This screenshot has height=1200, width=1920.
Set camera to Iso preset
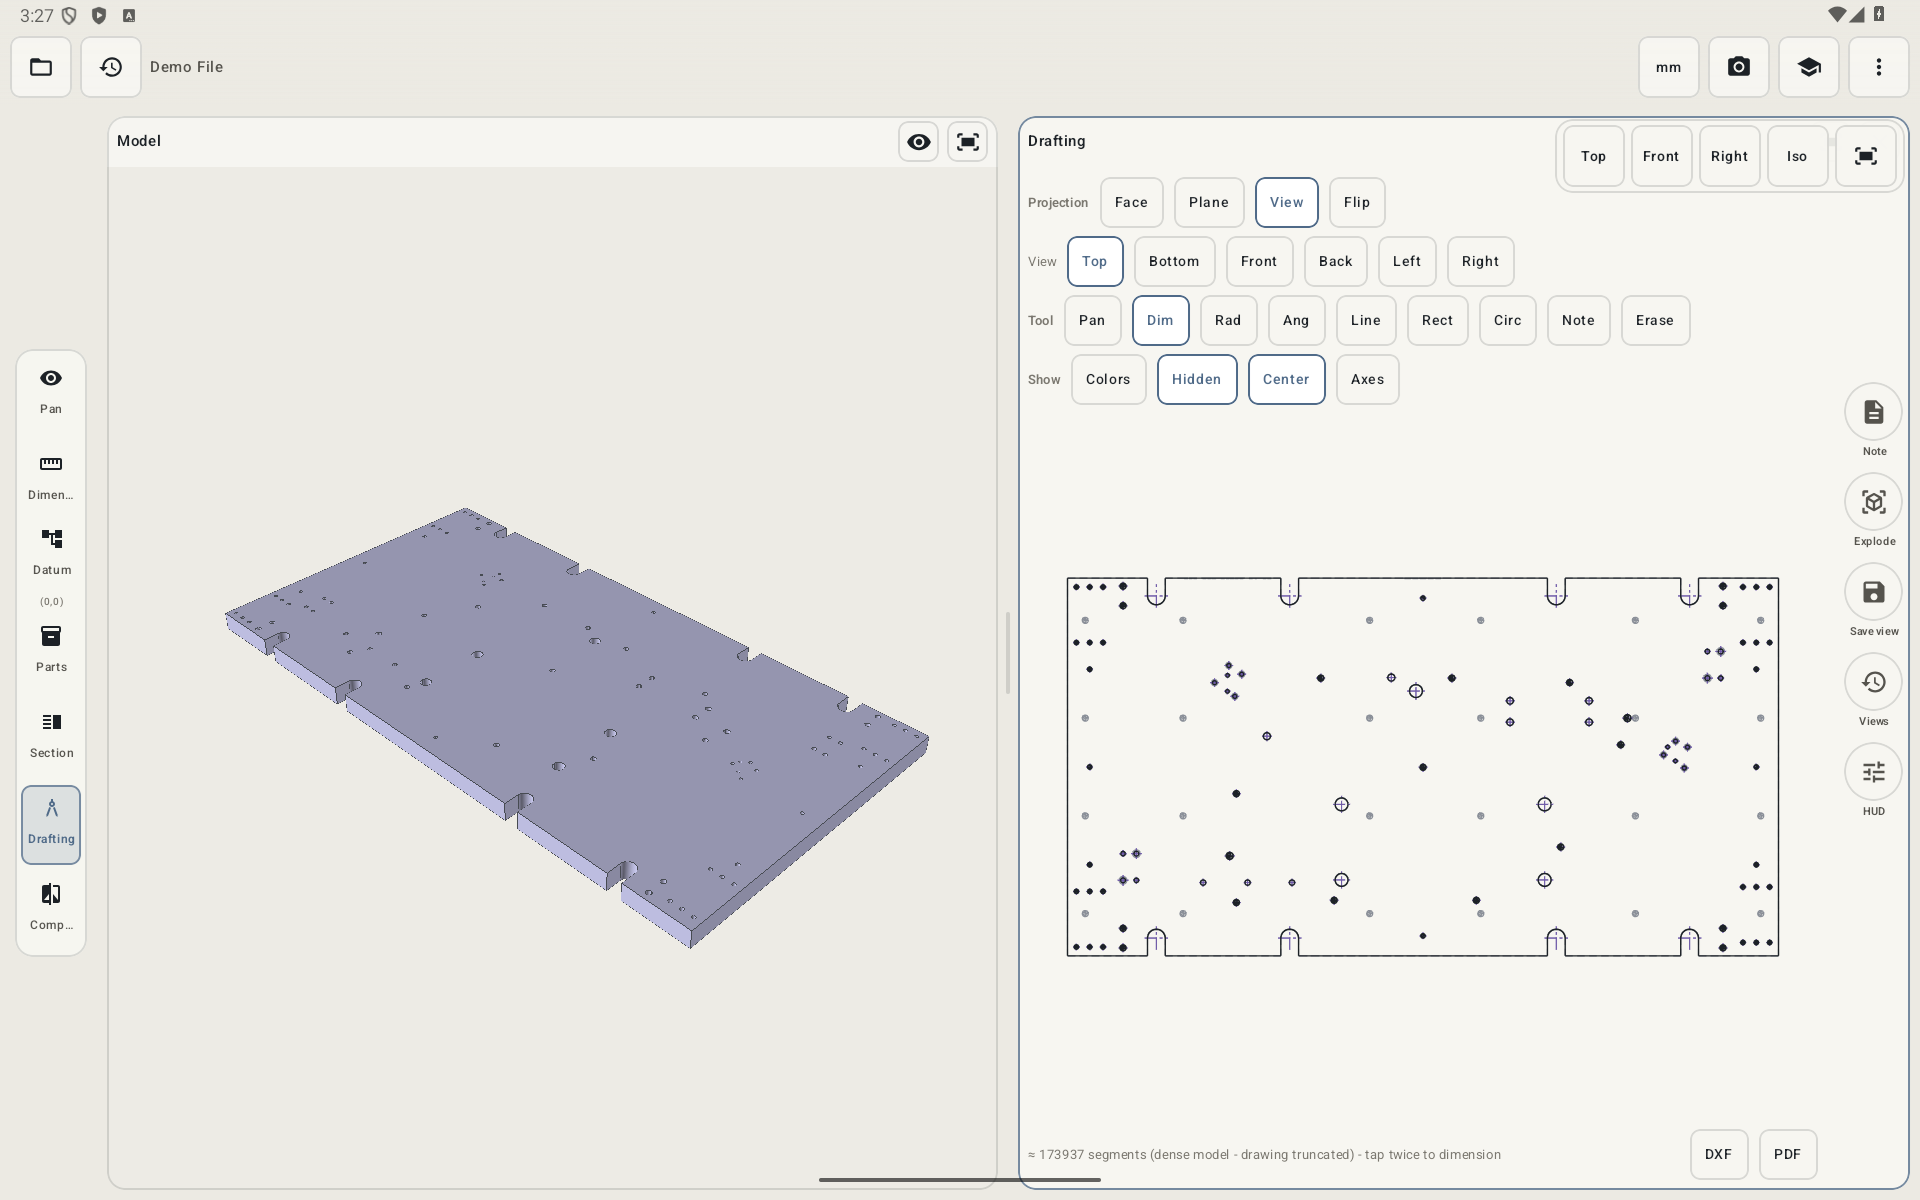coord(1798,156)
